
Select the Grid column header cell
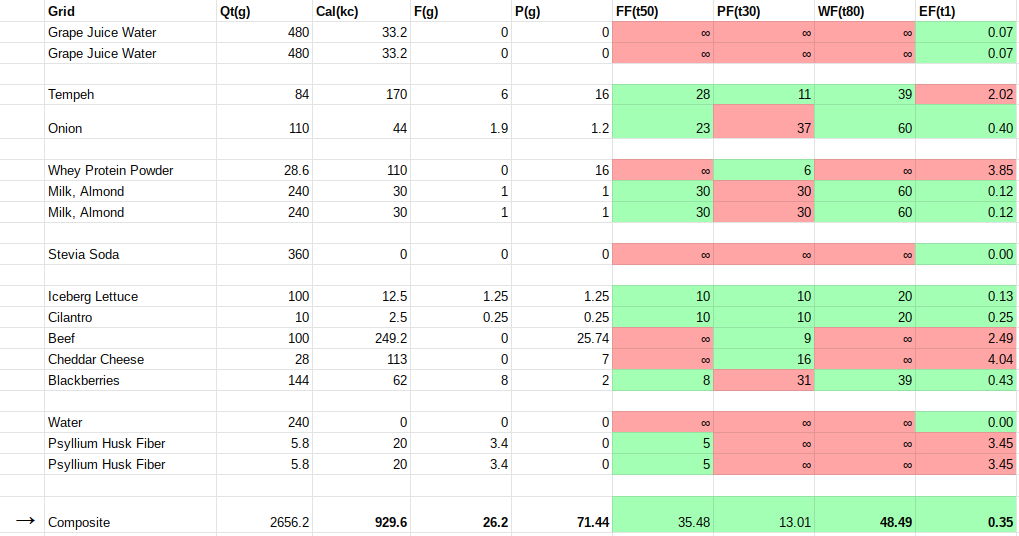[x=61, y=11]
